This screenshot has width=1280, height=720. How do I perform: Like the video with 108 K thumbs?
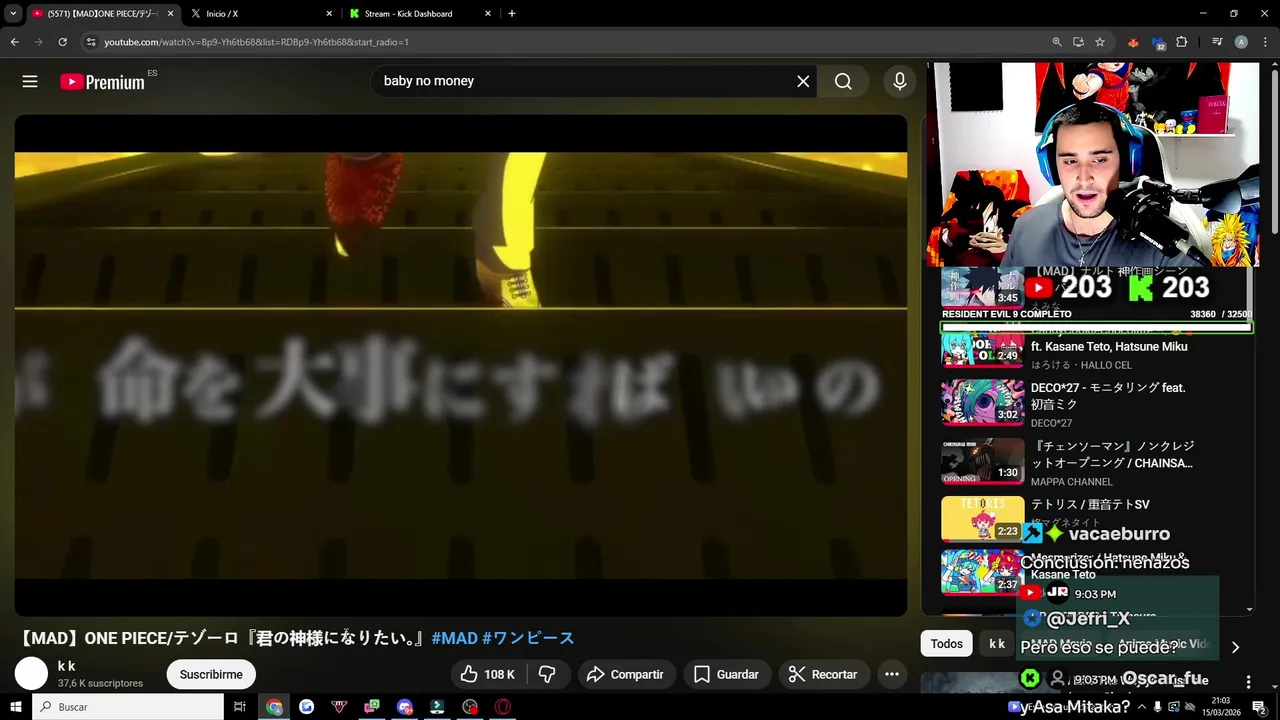(488, 675)
